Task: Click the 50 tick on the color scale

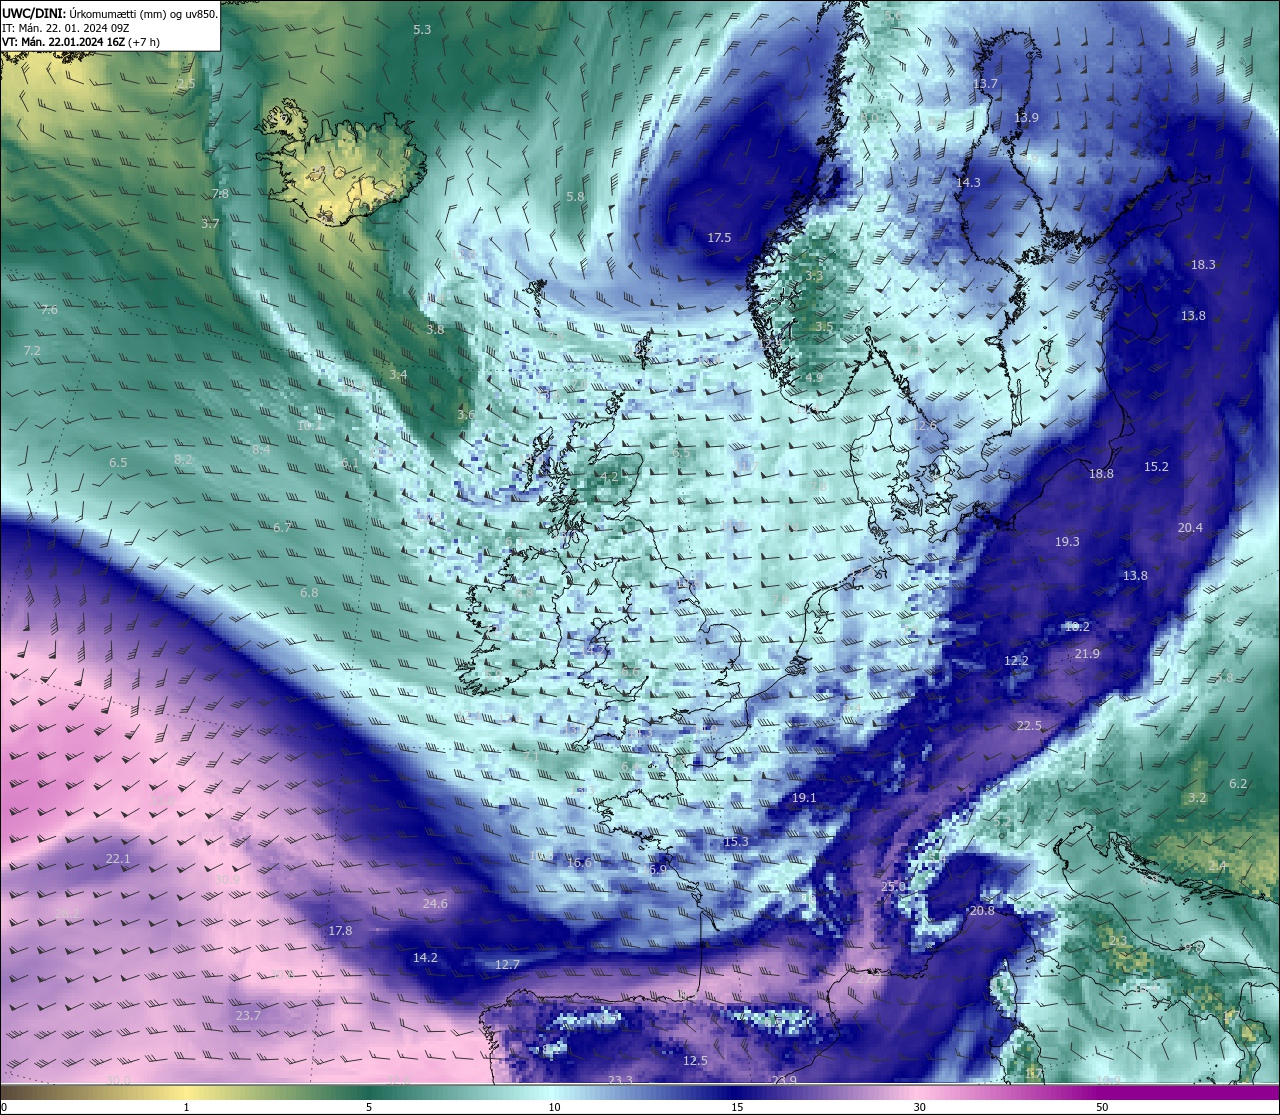Action: tap(1102, 1107)
